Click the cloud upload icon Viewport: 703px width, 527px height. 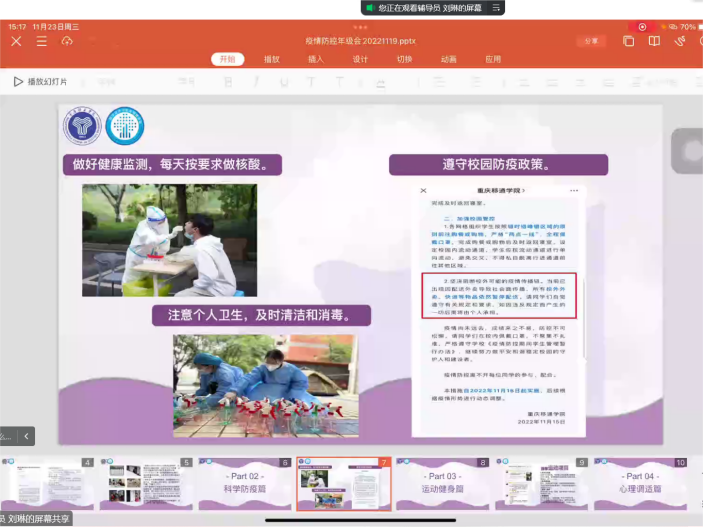(x=67, y=41)
